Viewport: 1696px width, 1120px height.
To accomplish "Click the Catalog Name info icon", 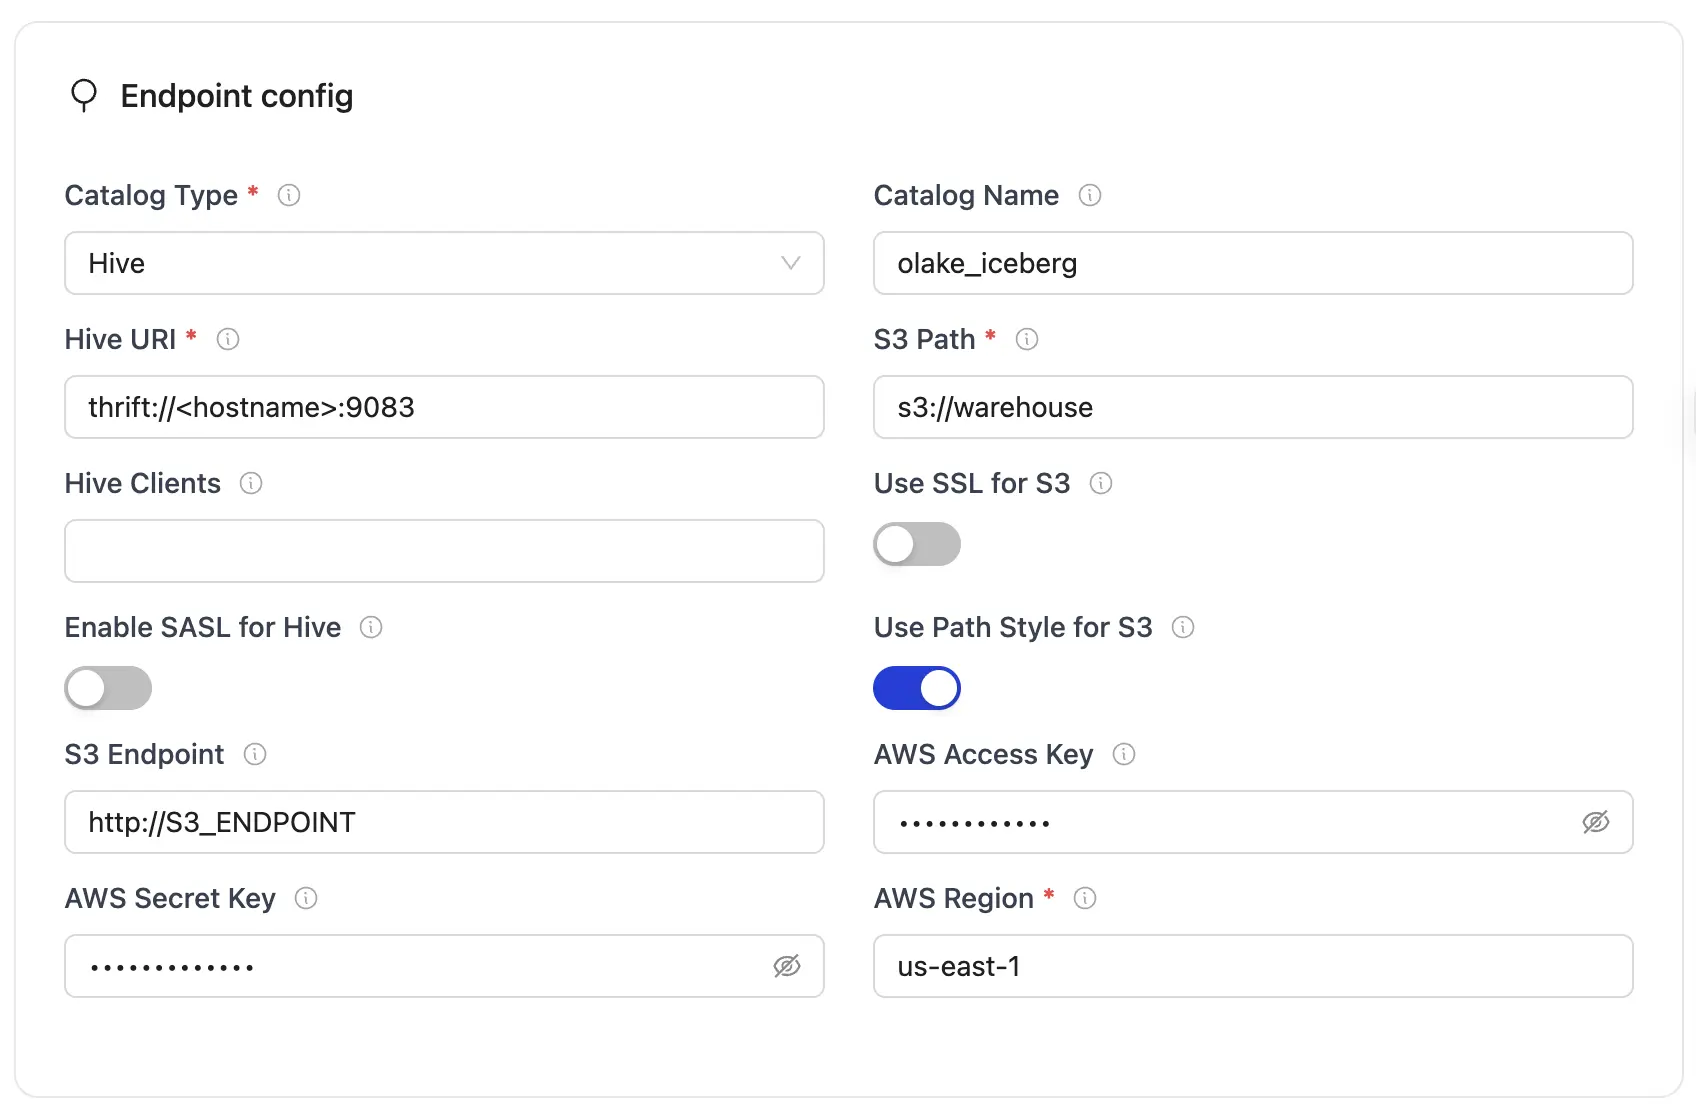I will point(1091,195).
